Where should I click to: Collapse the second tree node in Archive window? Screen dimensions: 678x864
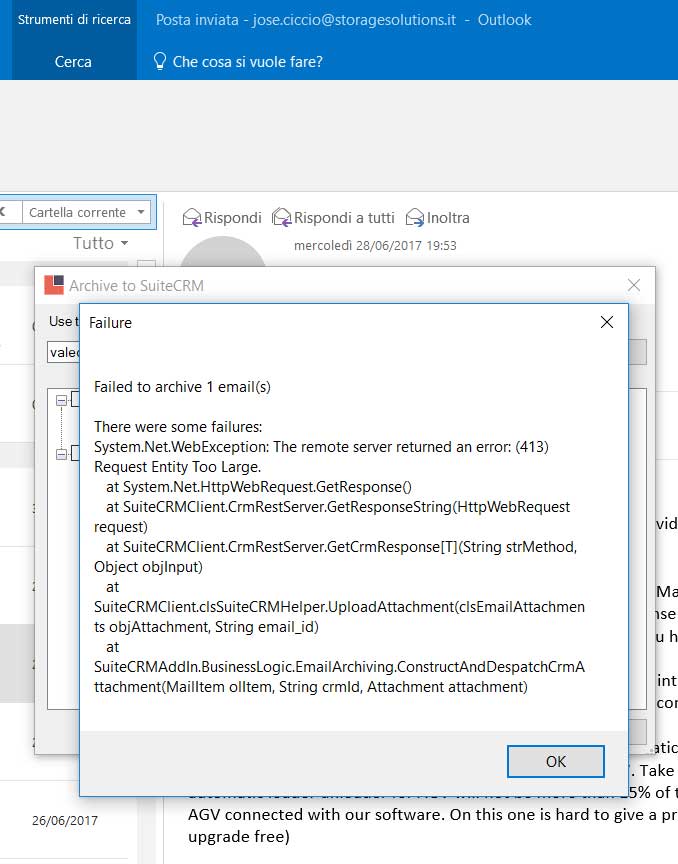[62, 454]
